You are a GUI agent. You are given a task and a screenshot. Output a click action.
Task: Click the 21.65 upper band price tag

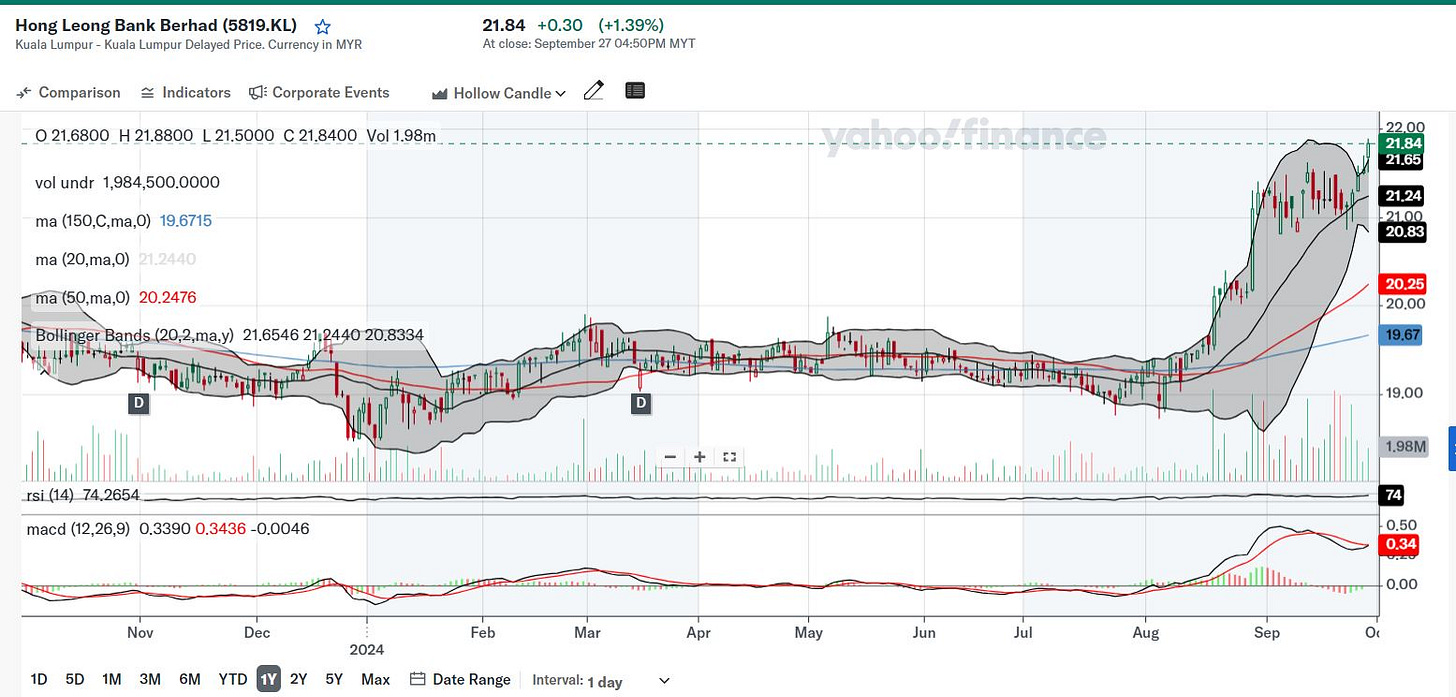(1400, 160)
